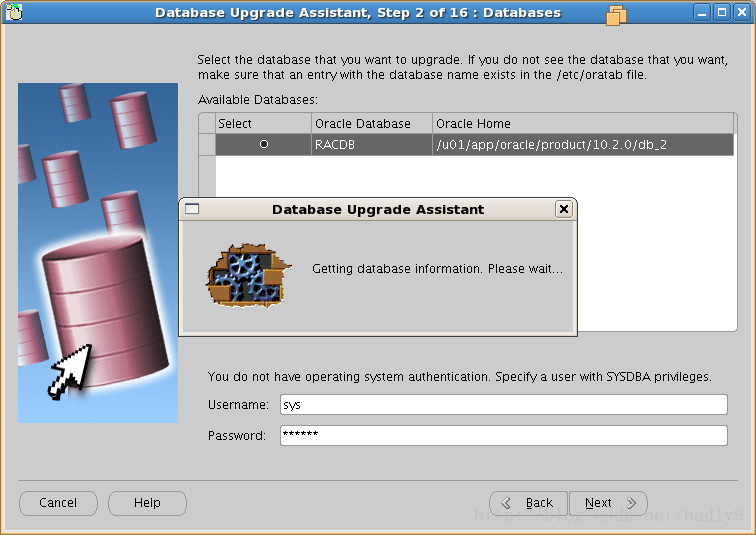
Task: Click the RACDB row header cell
Action: [207, 145]
